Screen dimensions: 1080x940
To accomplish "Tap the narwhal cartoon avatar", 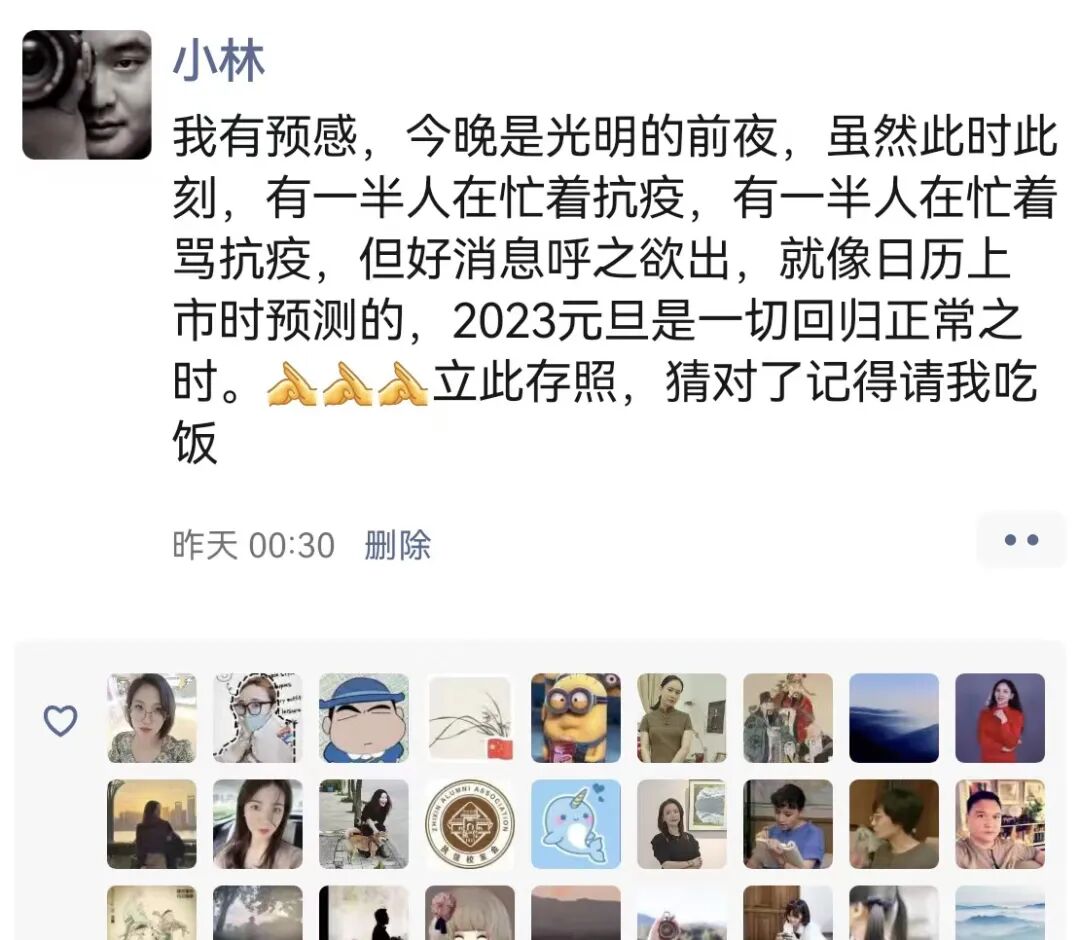I will point(576,824).
